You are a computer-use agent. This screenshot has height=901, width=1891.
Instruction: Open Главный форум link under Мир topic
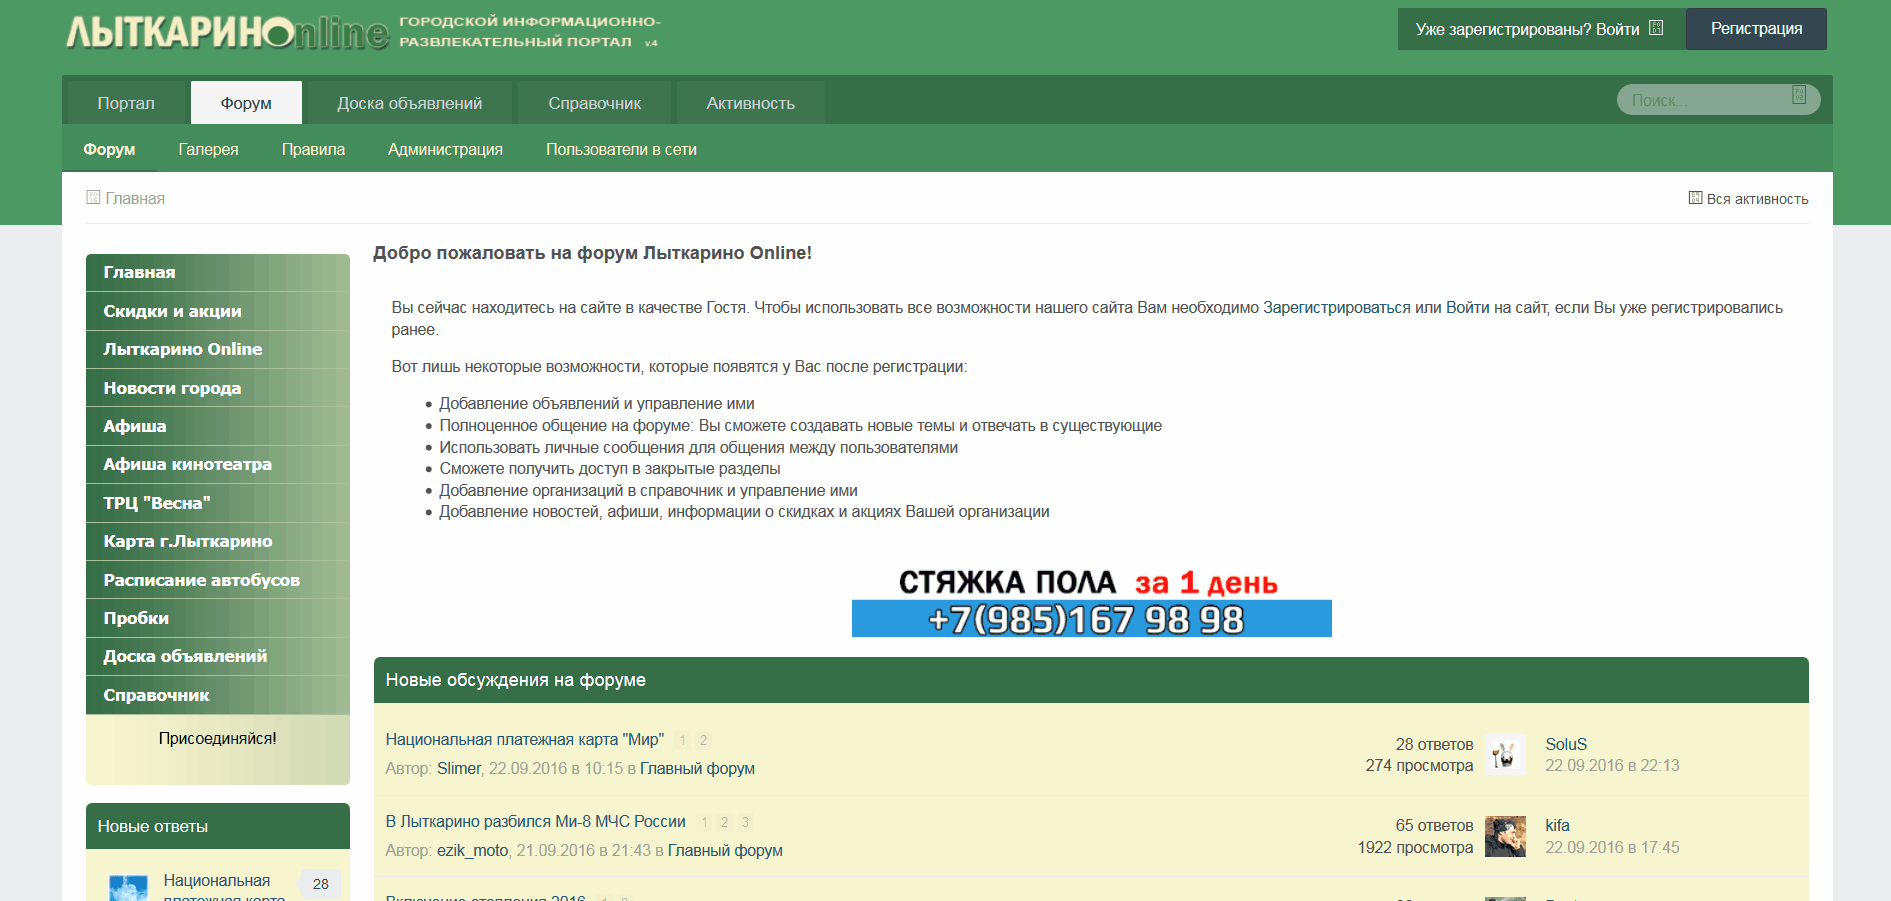[697, 768]
